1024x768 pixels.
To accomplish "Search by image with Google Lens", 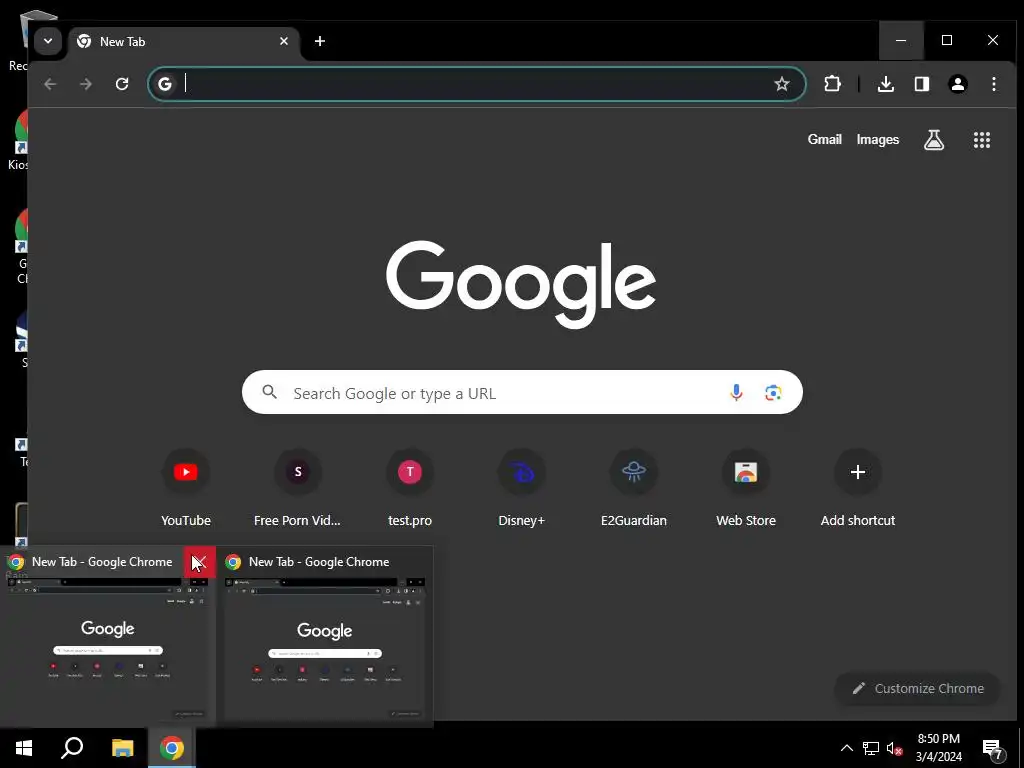I will (x=773, y=392).
